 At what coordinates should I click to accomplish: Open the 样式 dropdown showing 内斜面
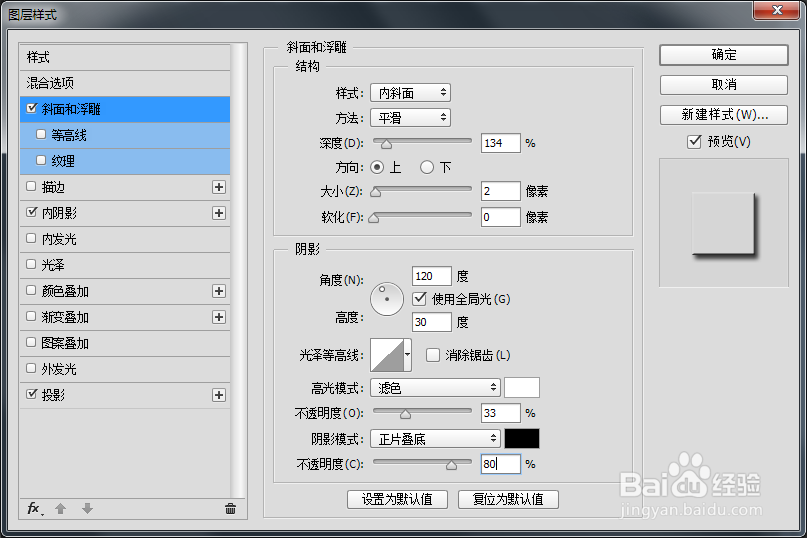410,93
